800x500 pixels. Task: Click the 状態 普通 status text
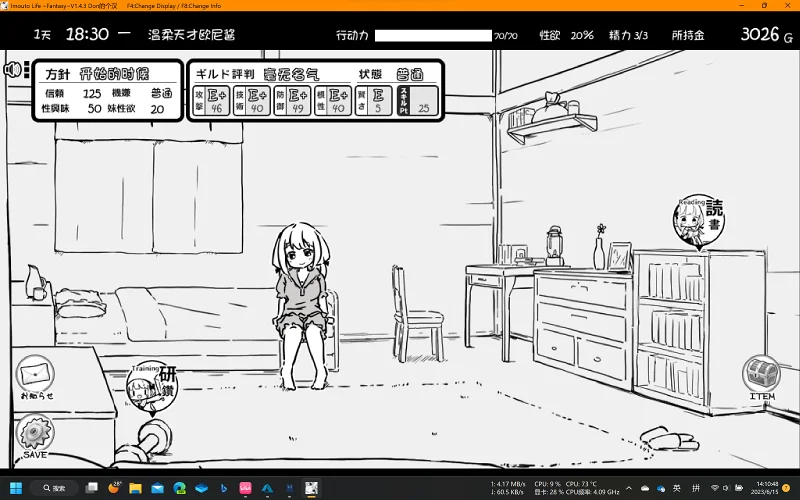[391, 74]
